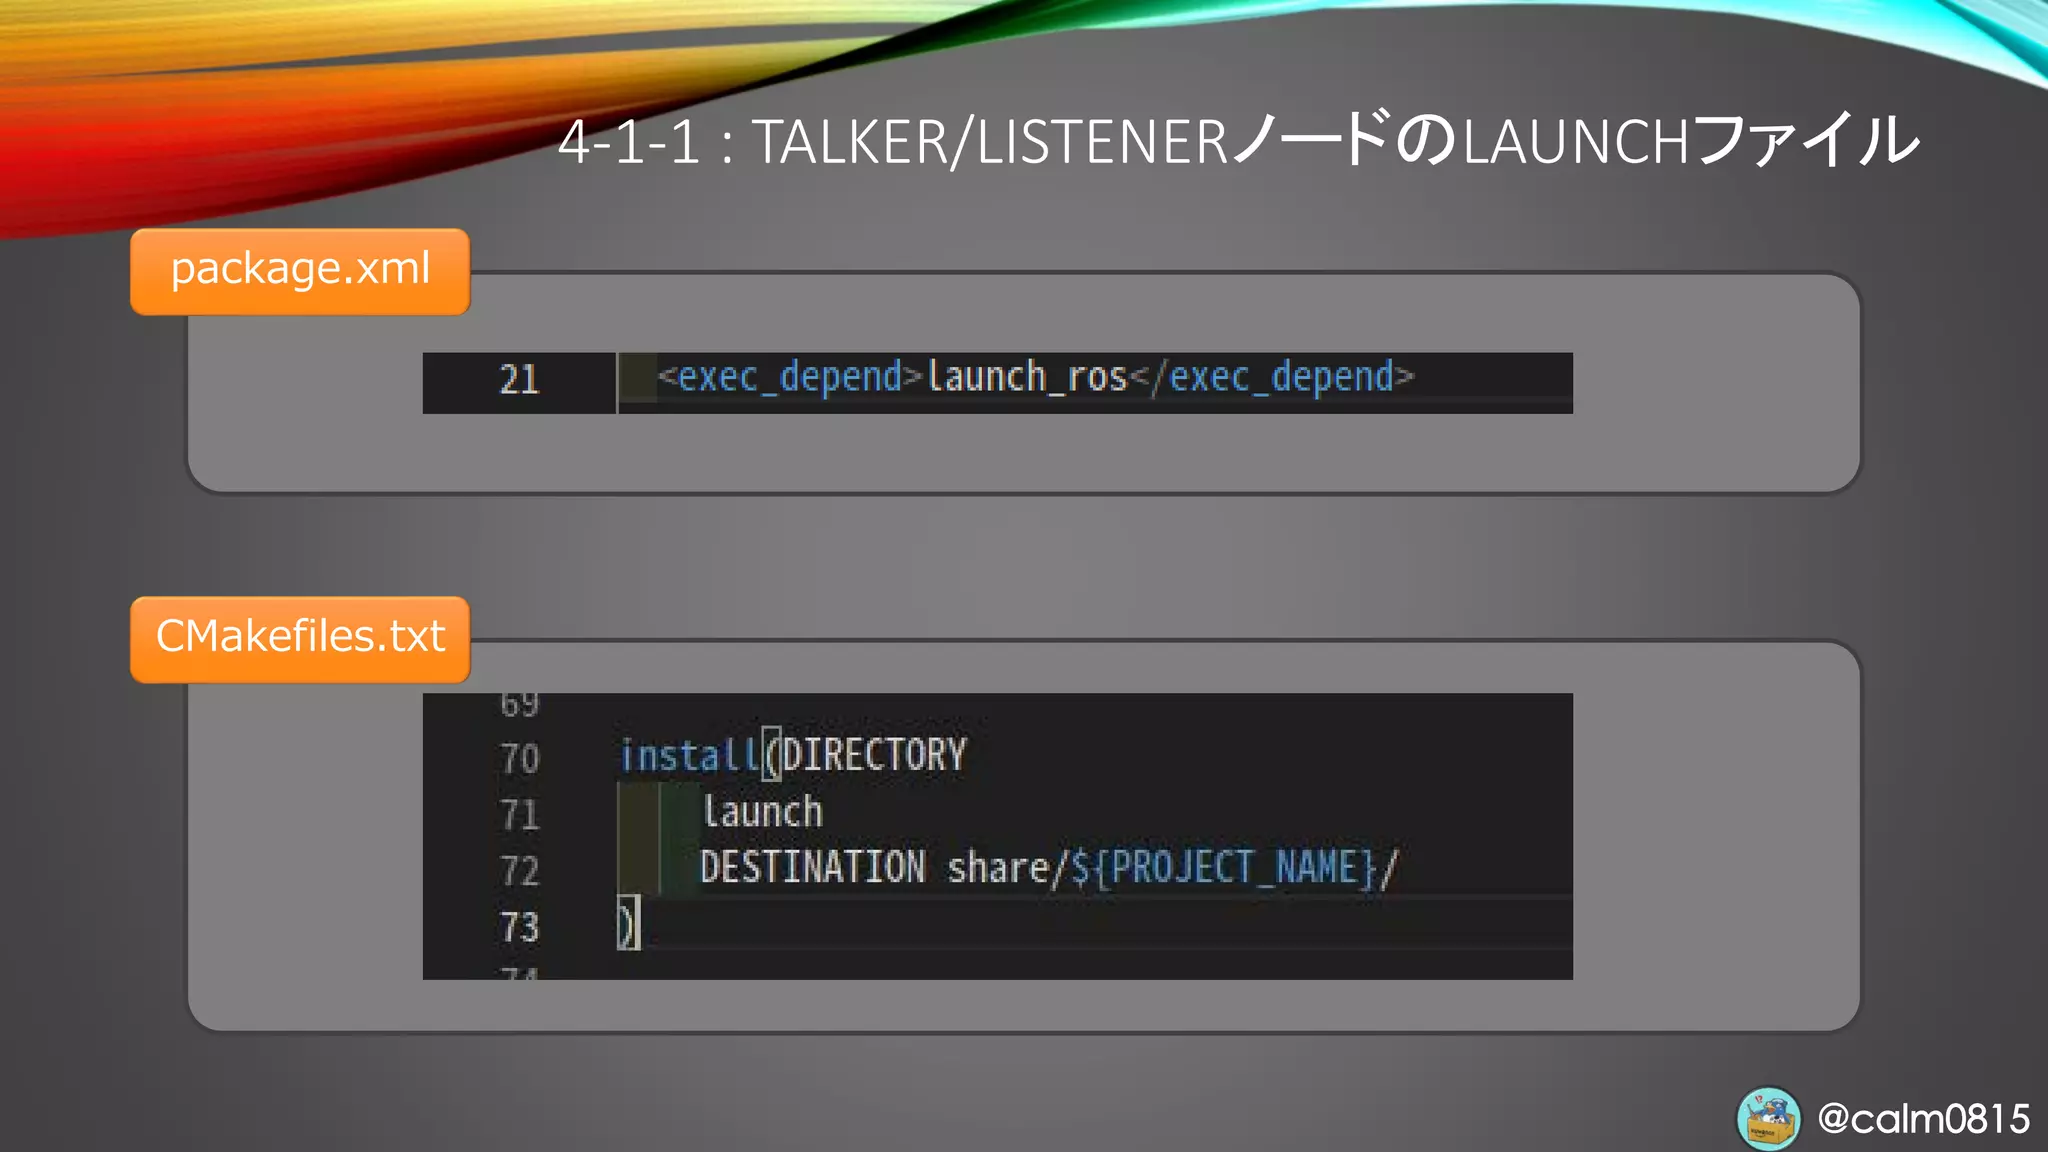Click the avatar icon beside @calm0815
Viewport: 2048px width, 1152px height.
coord(1768,1118)
